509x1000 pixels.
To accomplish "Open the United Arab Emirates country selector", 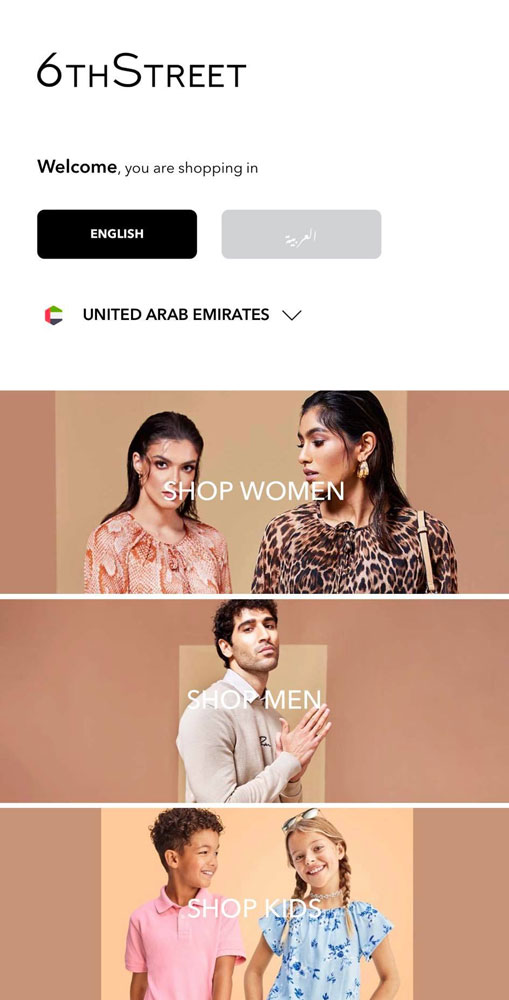I will (x=173, y=315).
